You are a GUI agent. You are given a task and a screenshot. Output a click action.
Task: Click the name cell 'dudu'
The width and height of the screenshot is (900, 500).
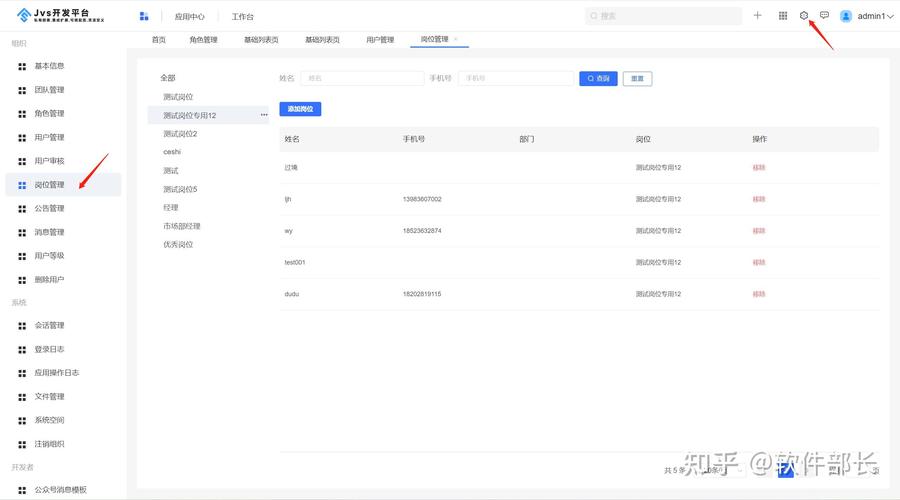coord(292,294)
